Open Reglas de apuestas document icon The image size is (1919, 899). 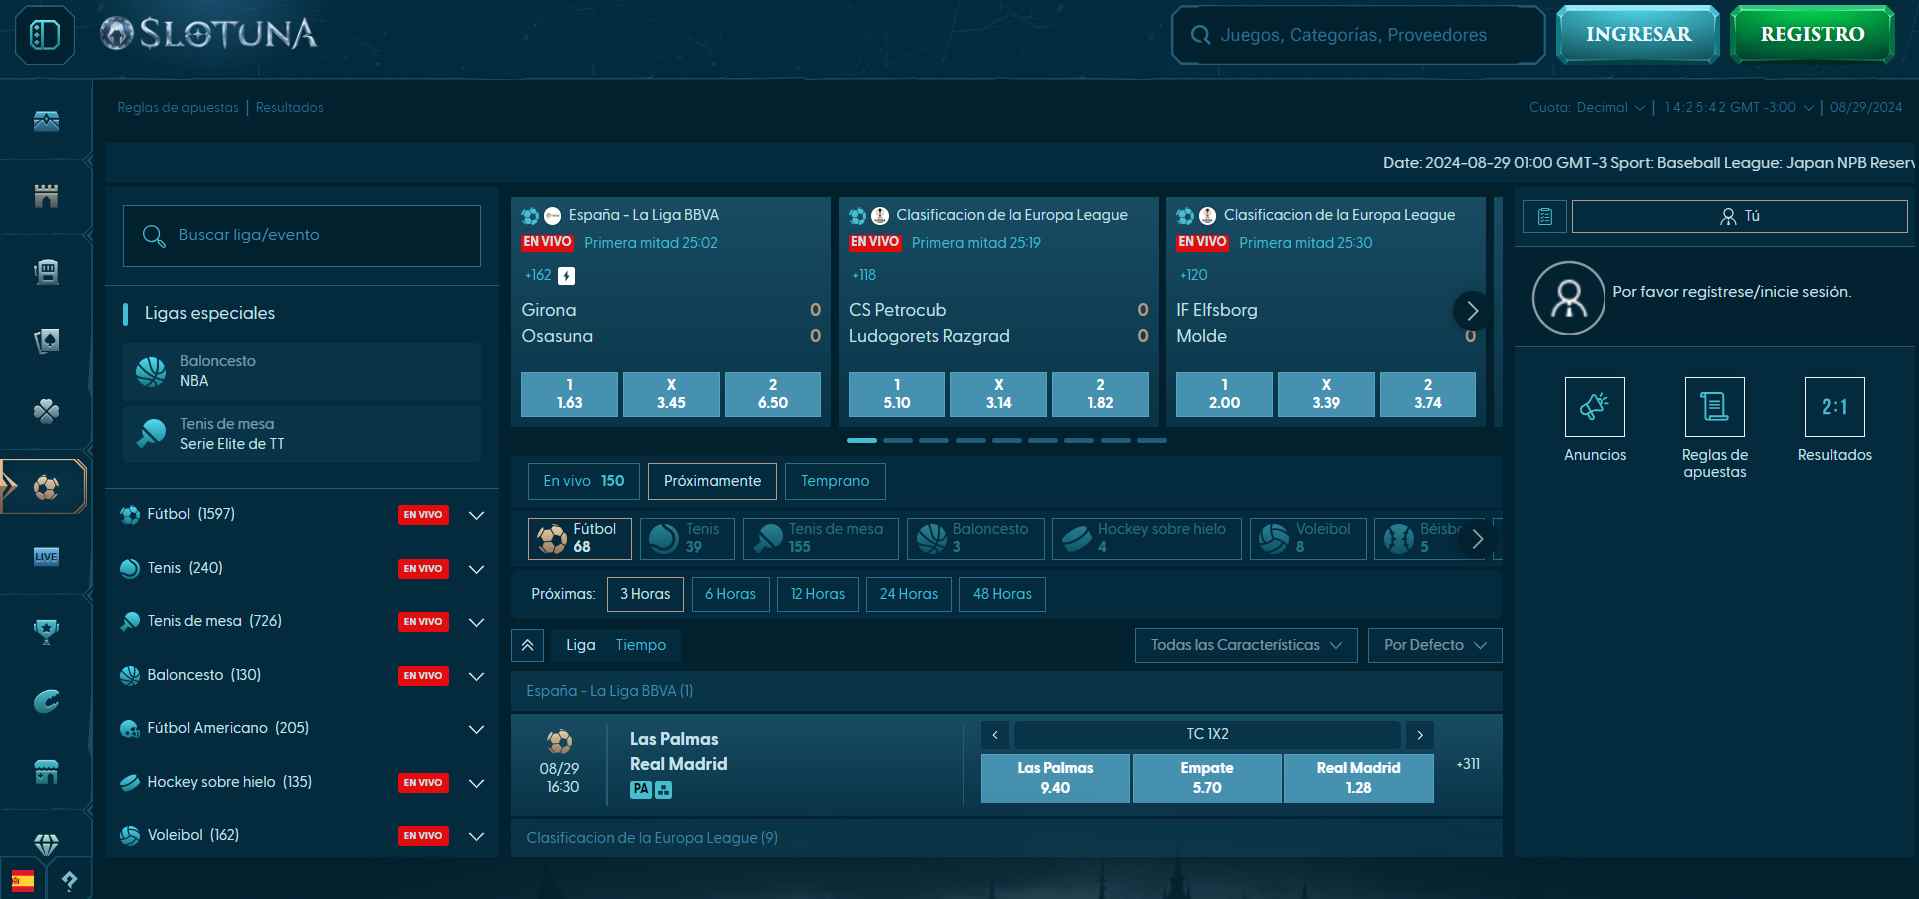point(1714,407)
